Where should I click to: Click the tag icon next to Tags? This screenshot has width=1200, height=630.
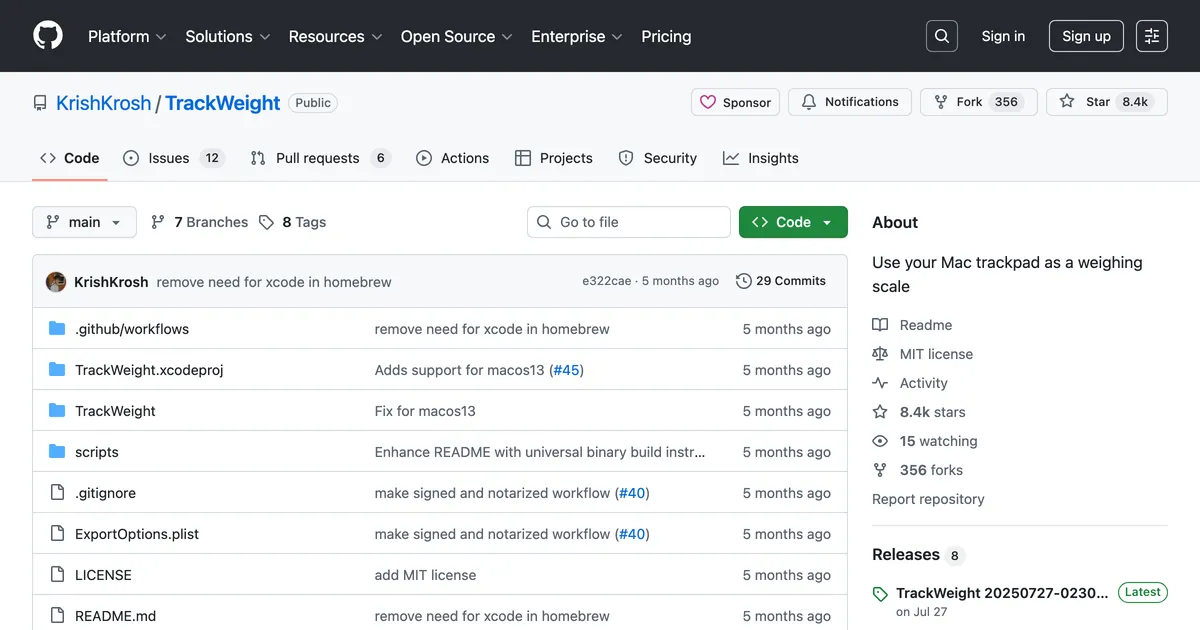pos(266,222)
